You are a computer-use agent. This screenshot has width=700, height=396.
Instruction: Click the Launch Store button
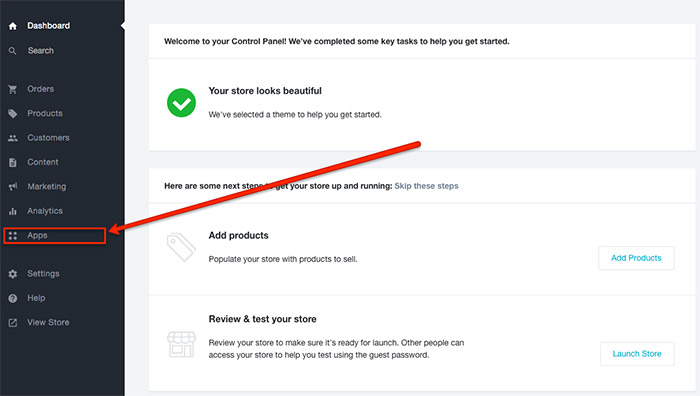pos(637,354)
